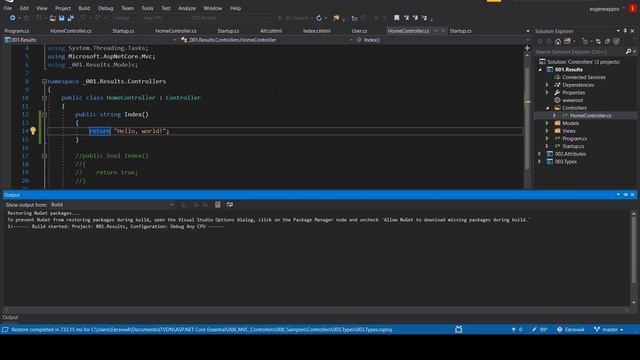Viewport: 640px width, 360px height.
Task: Toggle word wrap in the Output window
Action: (x=230, y=204)
